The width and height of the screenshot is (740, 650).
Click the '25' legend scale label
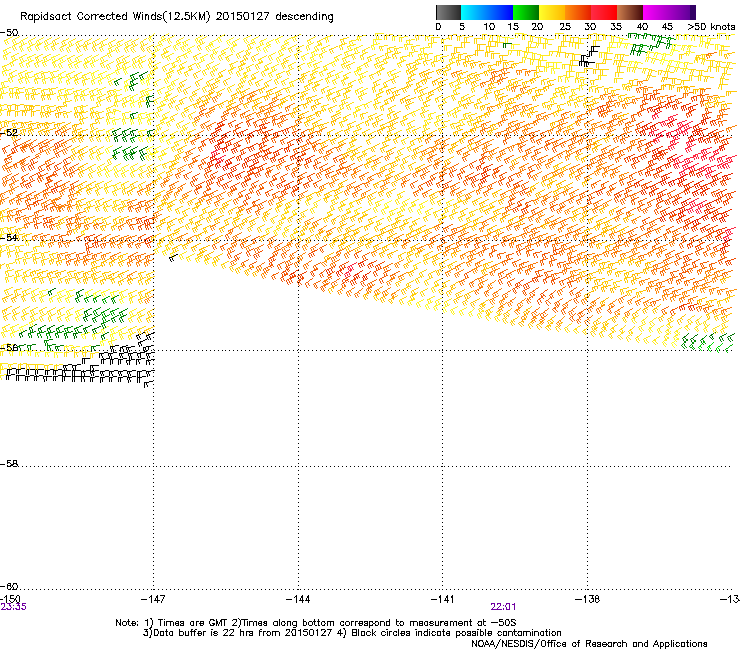click(565, 27)
